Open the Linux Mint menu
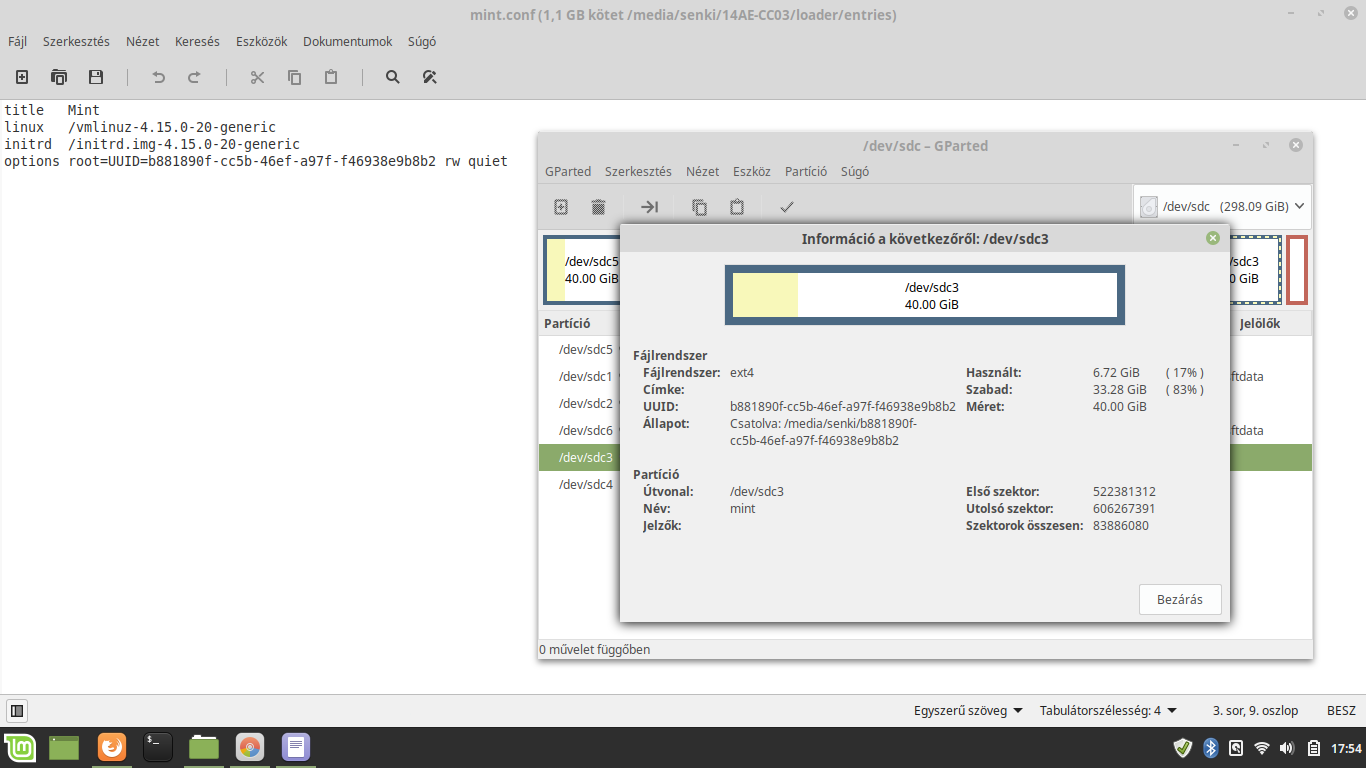 click(18, 747)
